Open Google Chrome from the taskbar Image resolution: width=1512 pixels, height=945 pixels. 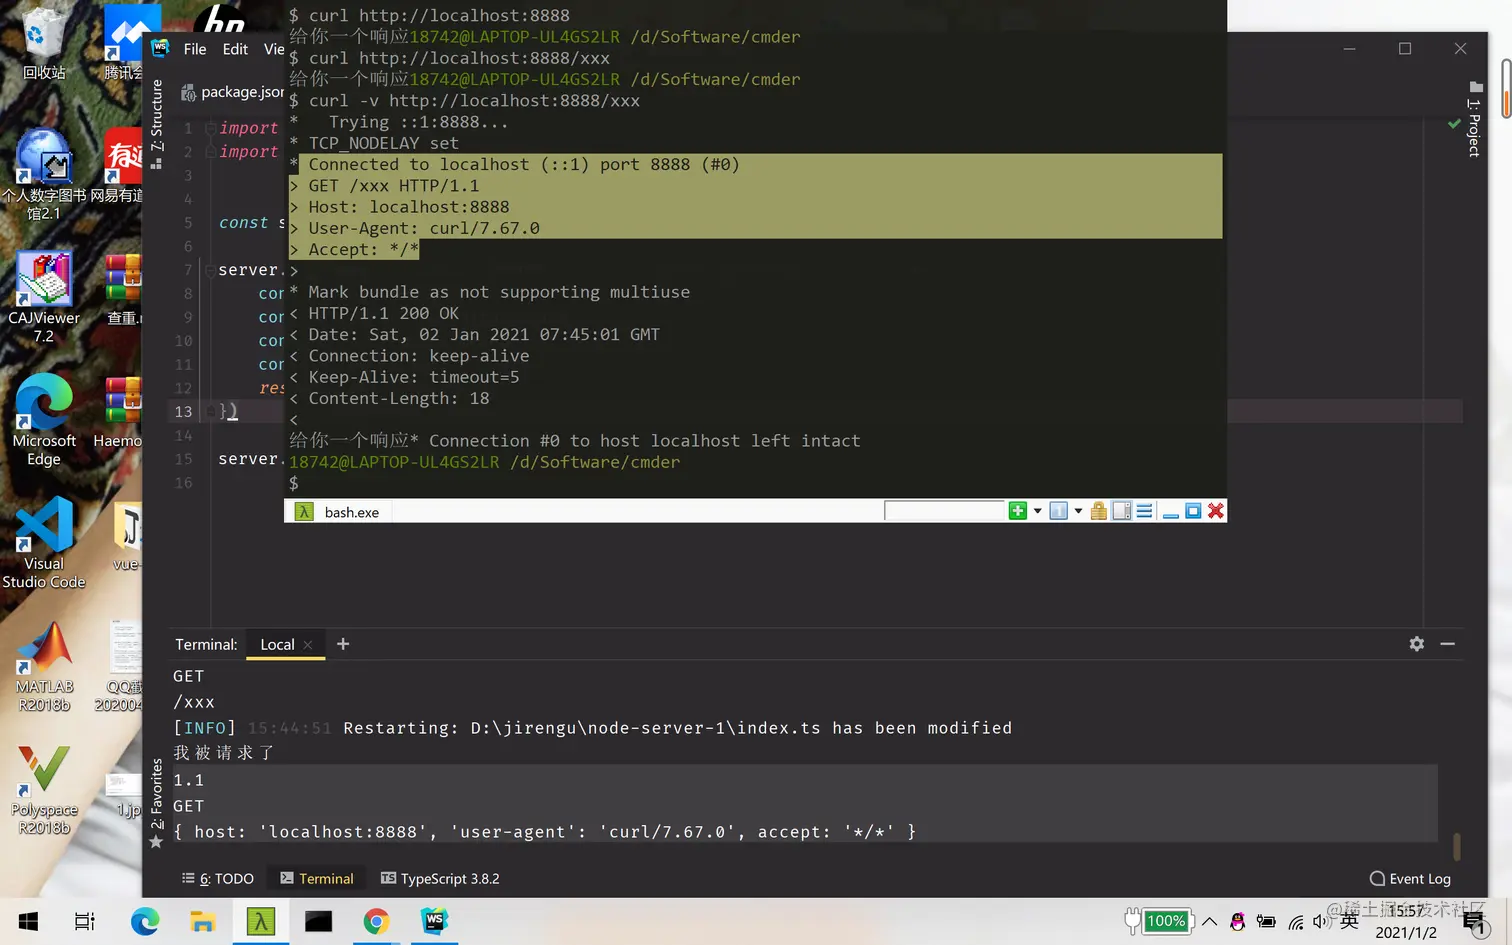(x=376, y=921)
